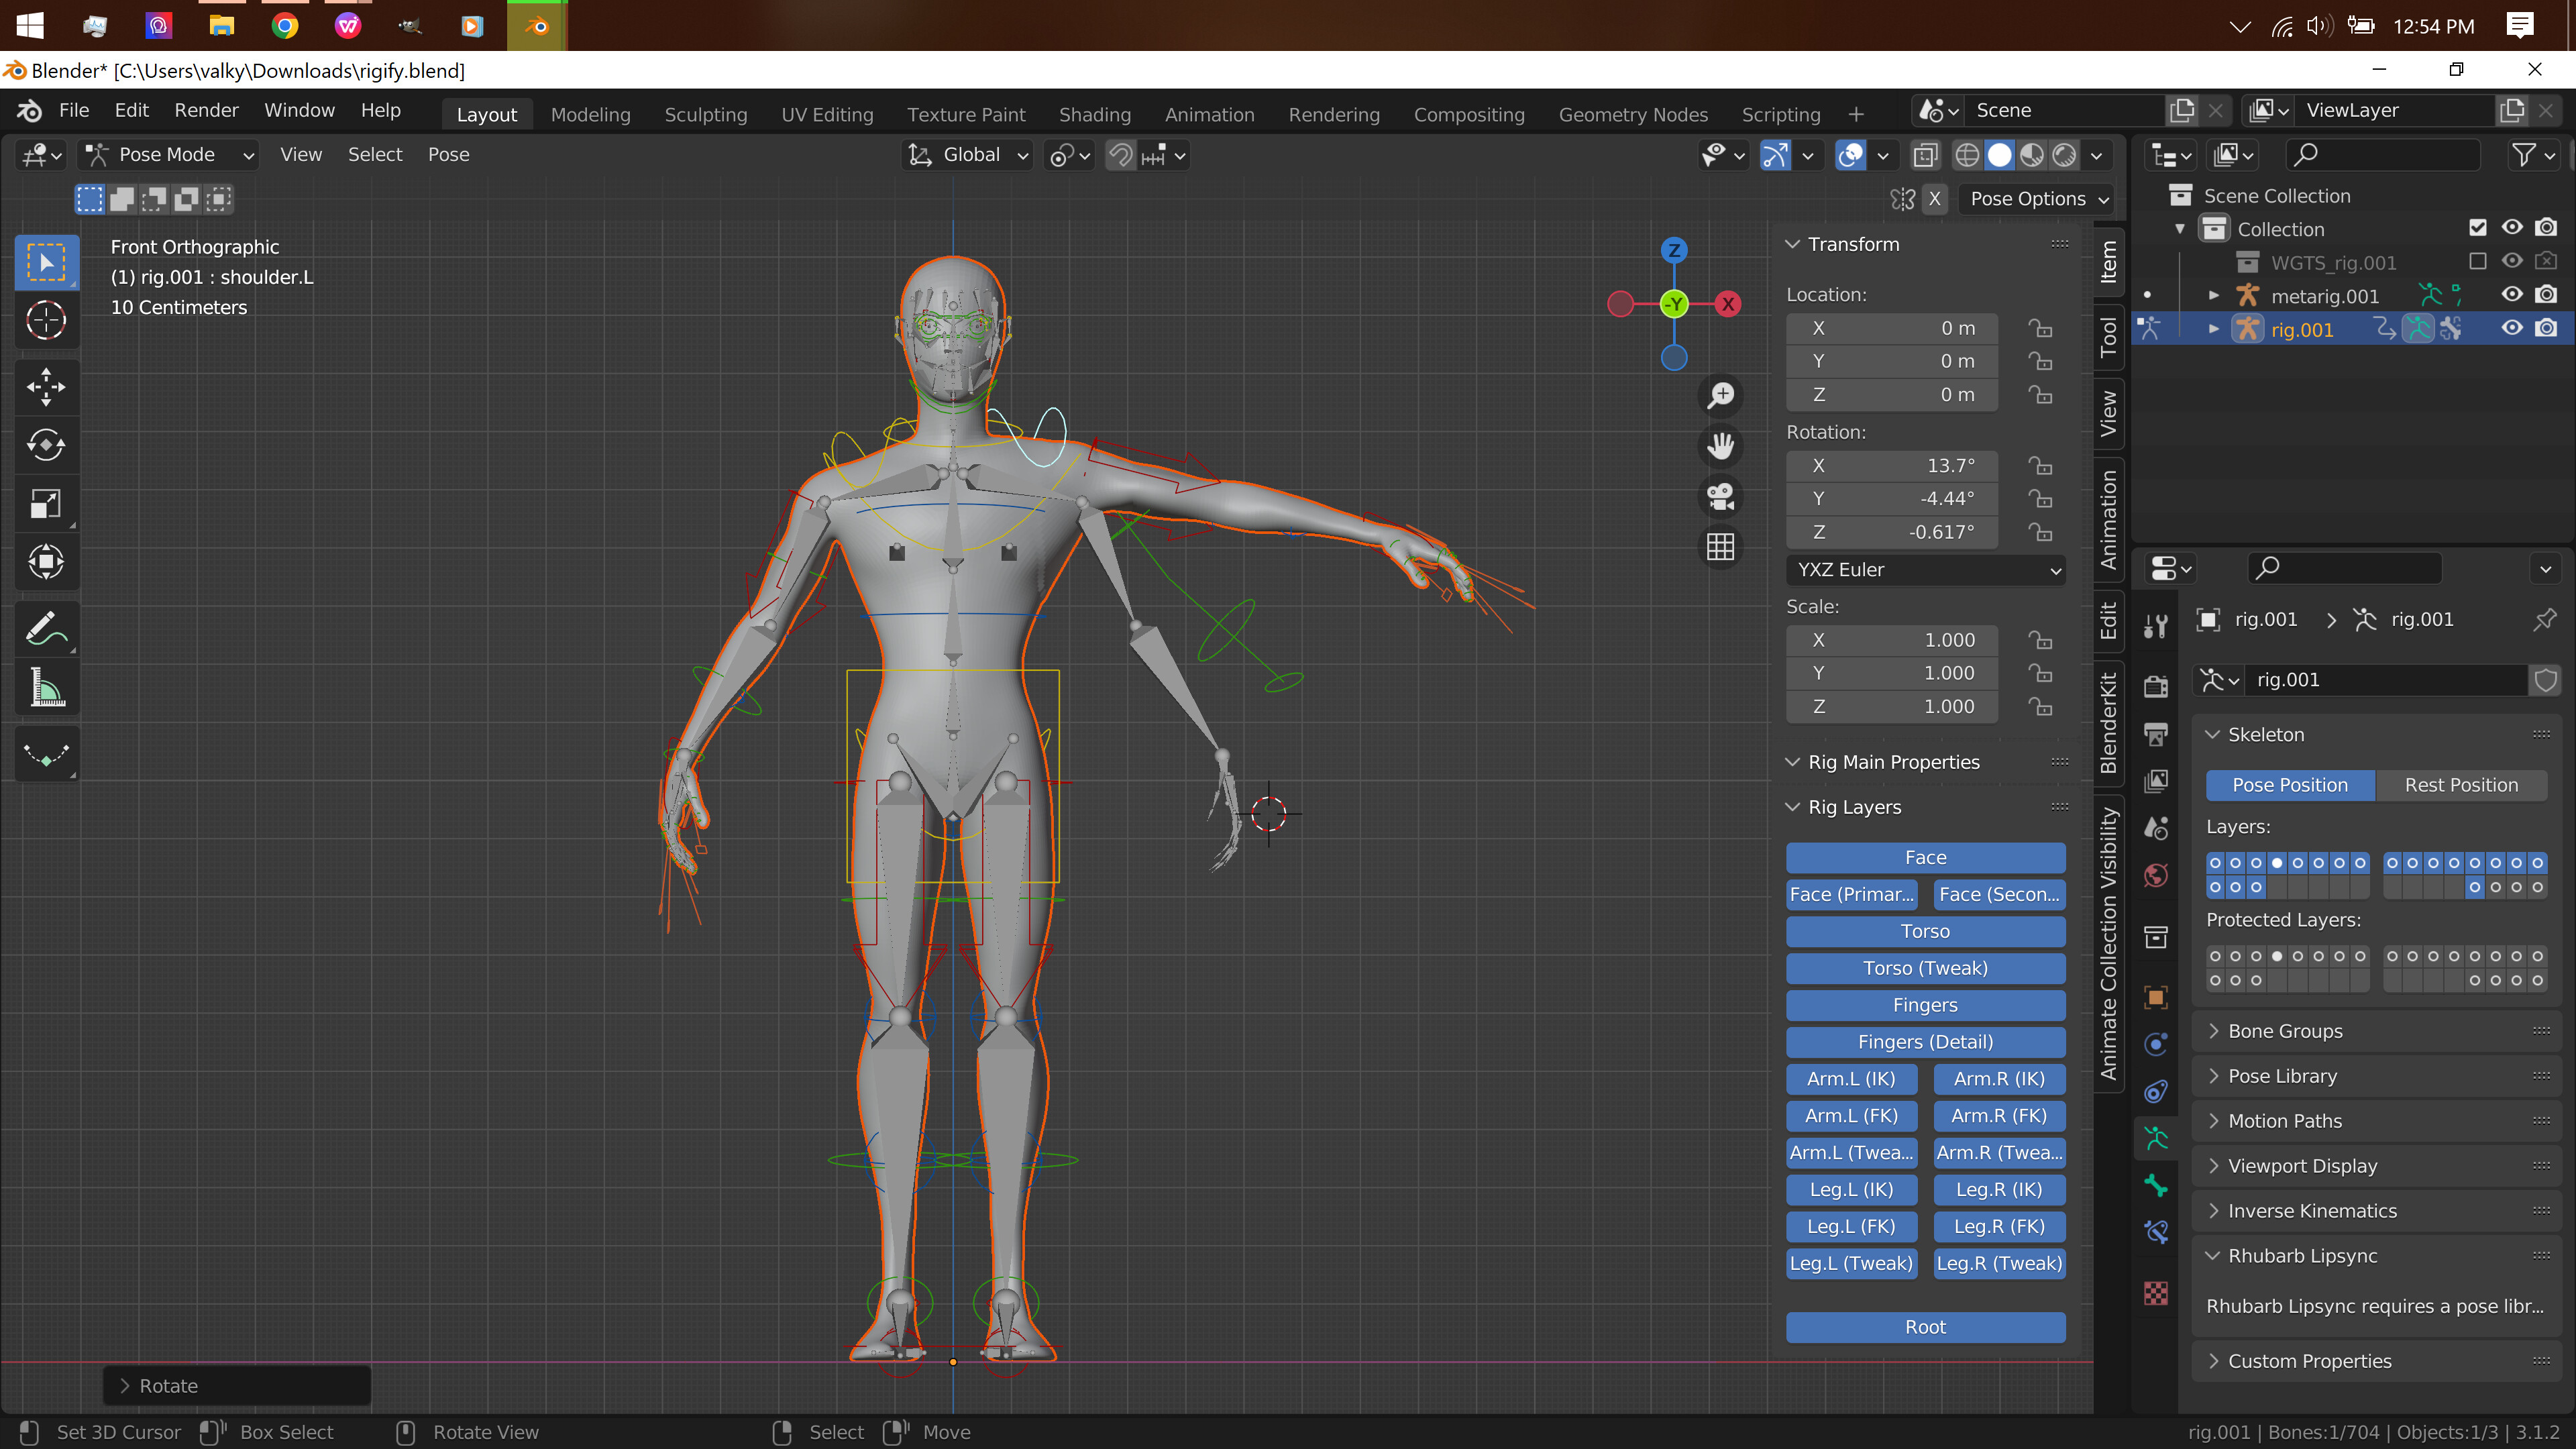Image resolution: width=2576 pixels, height=1449 pixels.
Task: Open Chrome from the Windows taskbar
Action: (285, 26)
